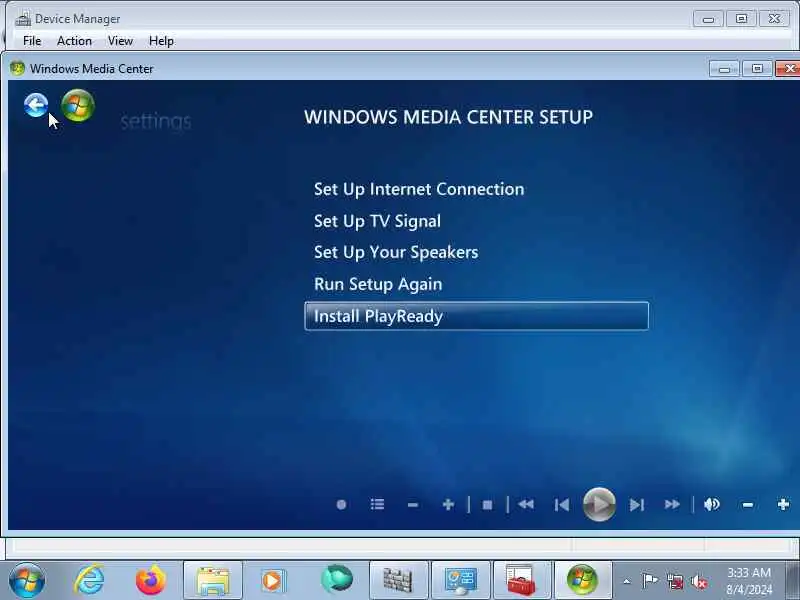
Task: Open the Guide list icon in transport bar
Action: (x=377, y=505)
